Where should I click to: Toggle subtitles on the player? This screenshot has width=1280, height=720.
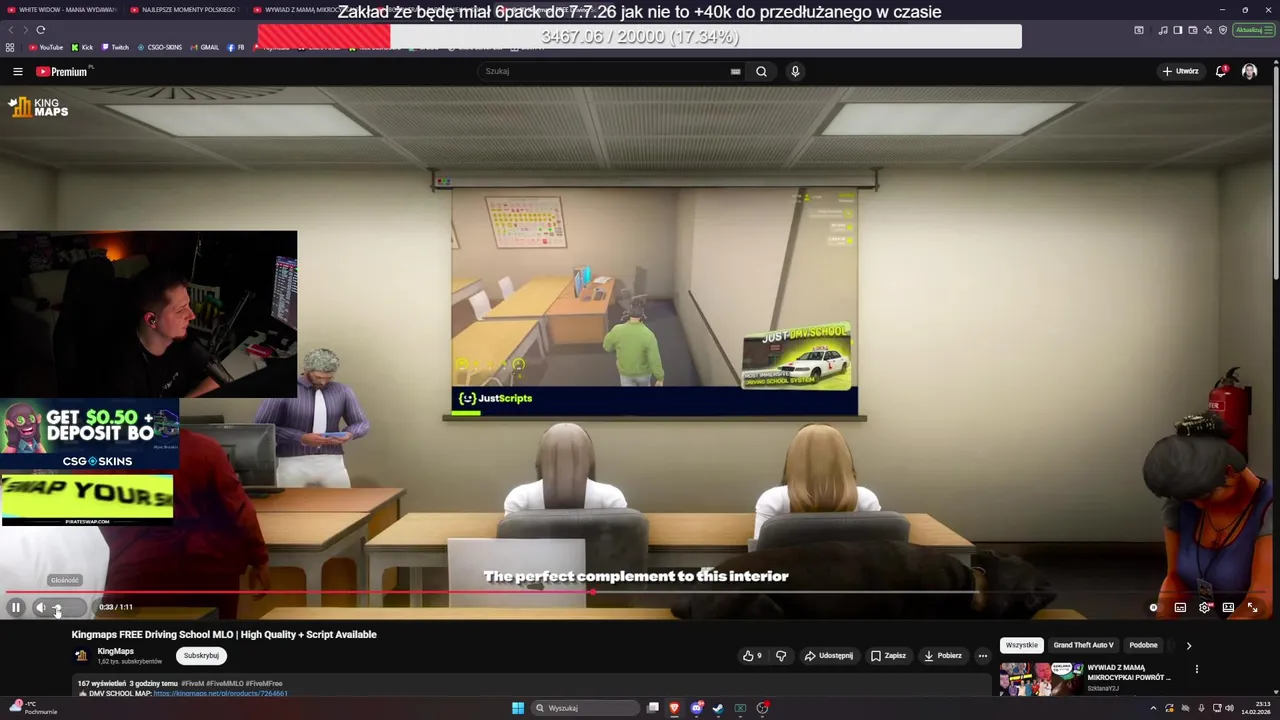1180,607
